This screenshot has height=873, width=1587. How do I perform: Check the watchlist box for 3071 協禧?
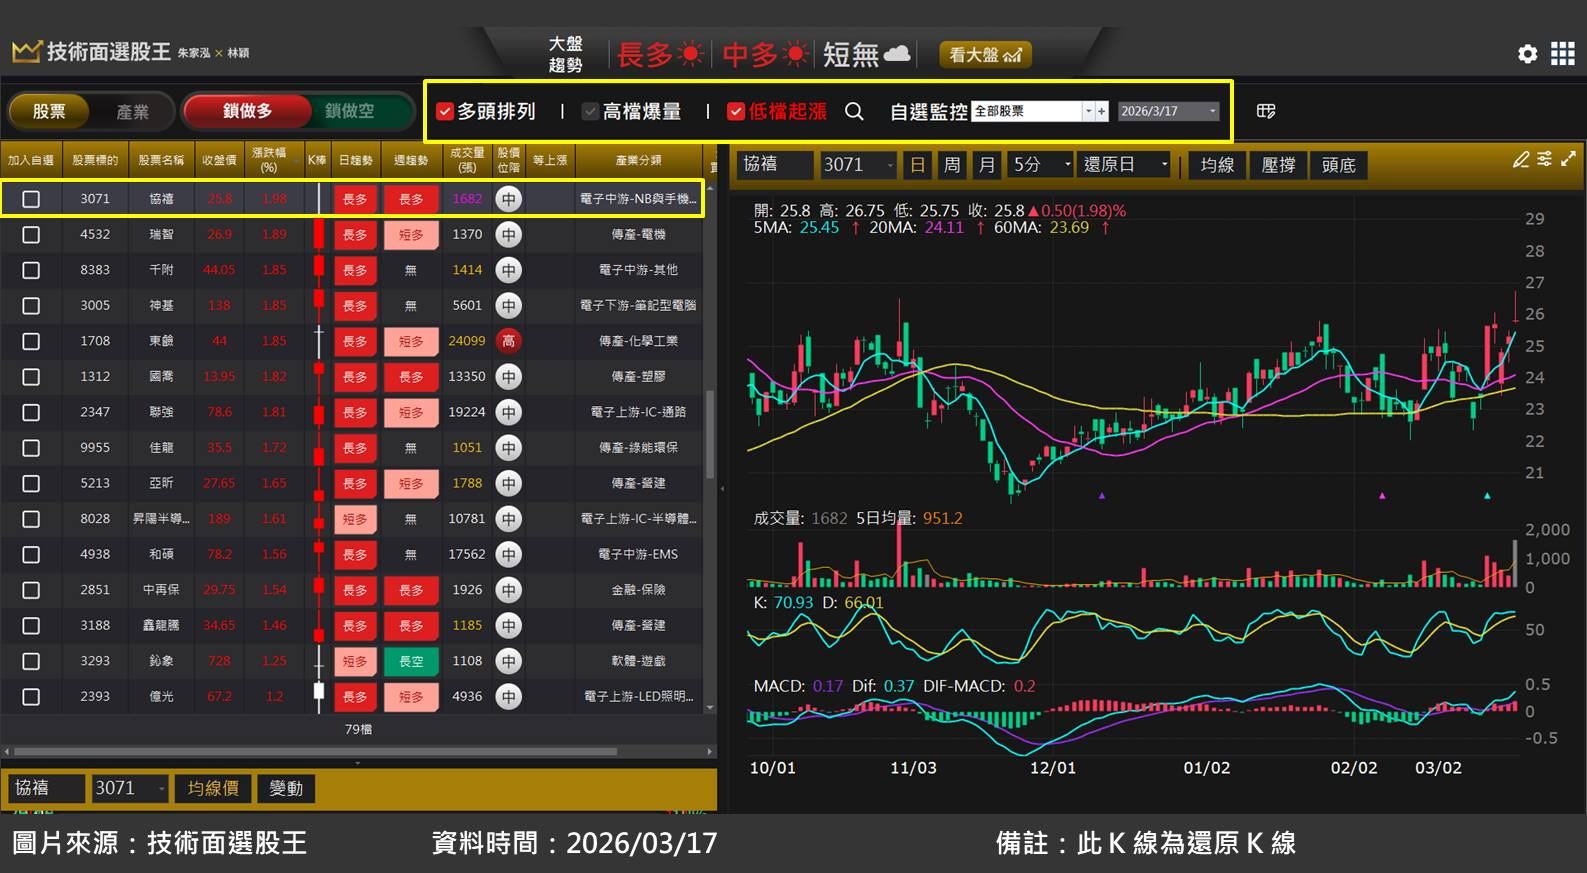tap(31, 199)
